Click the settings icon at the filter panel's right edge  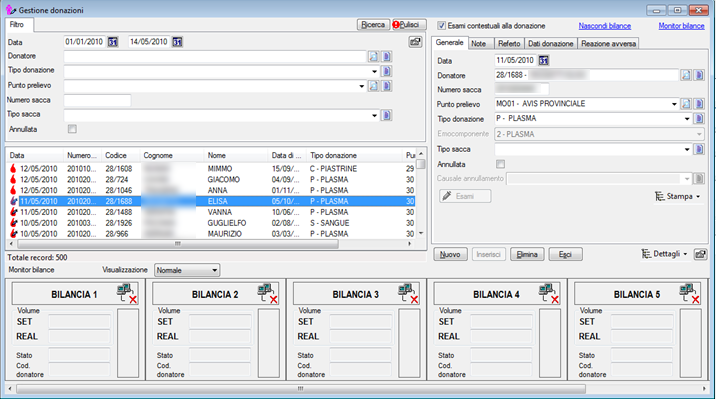(415, 42)
